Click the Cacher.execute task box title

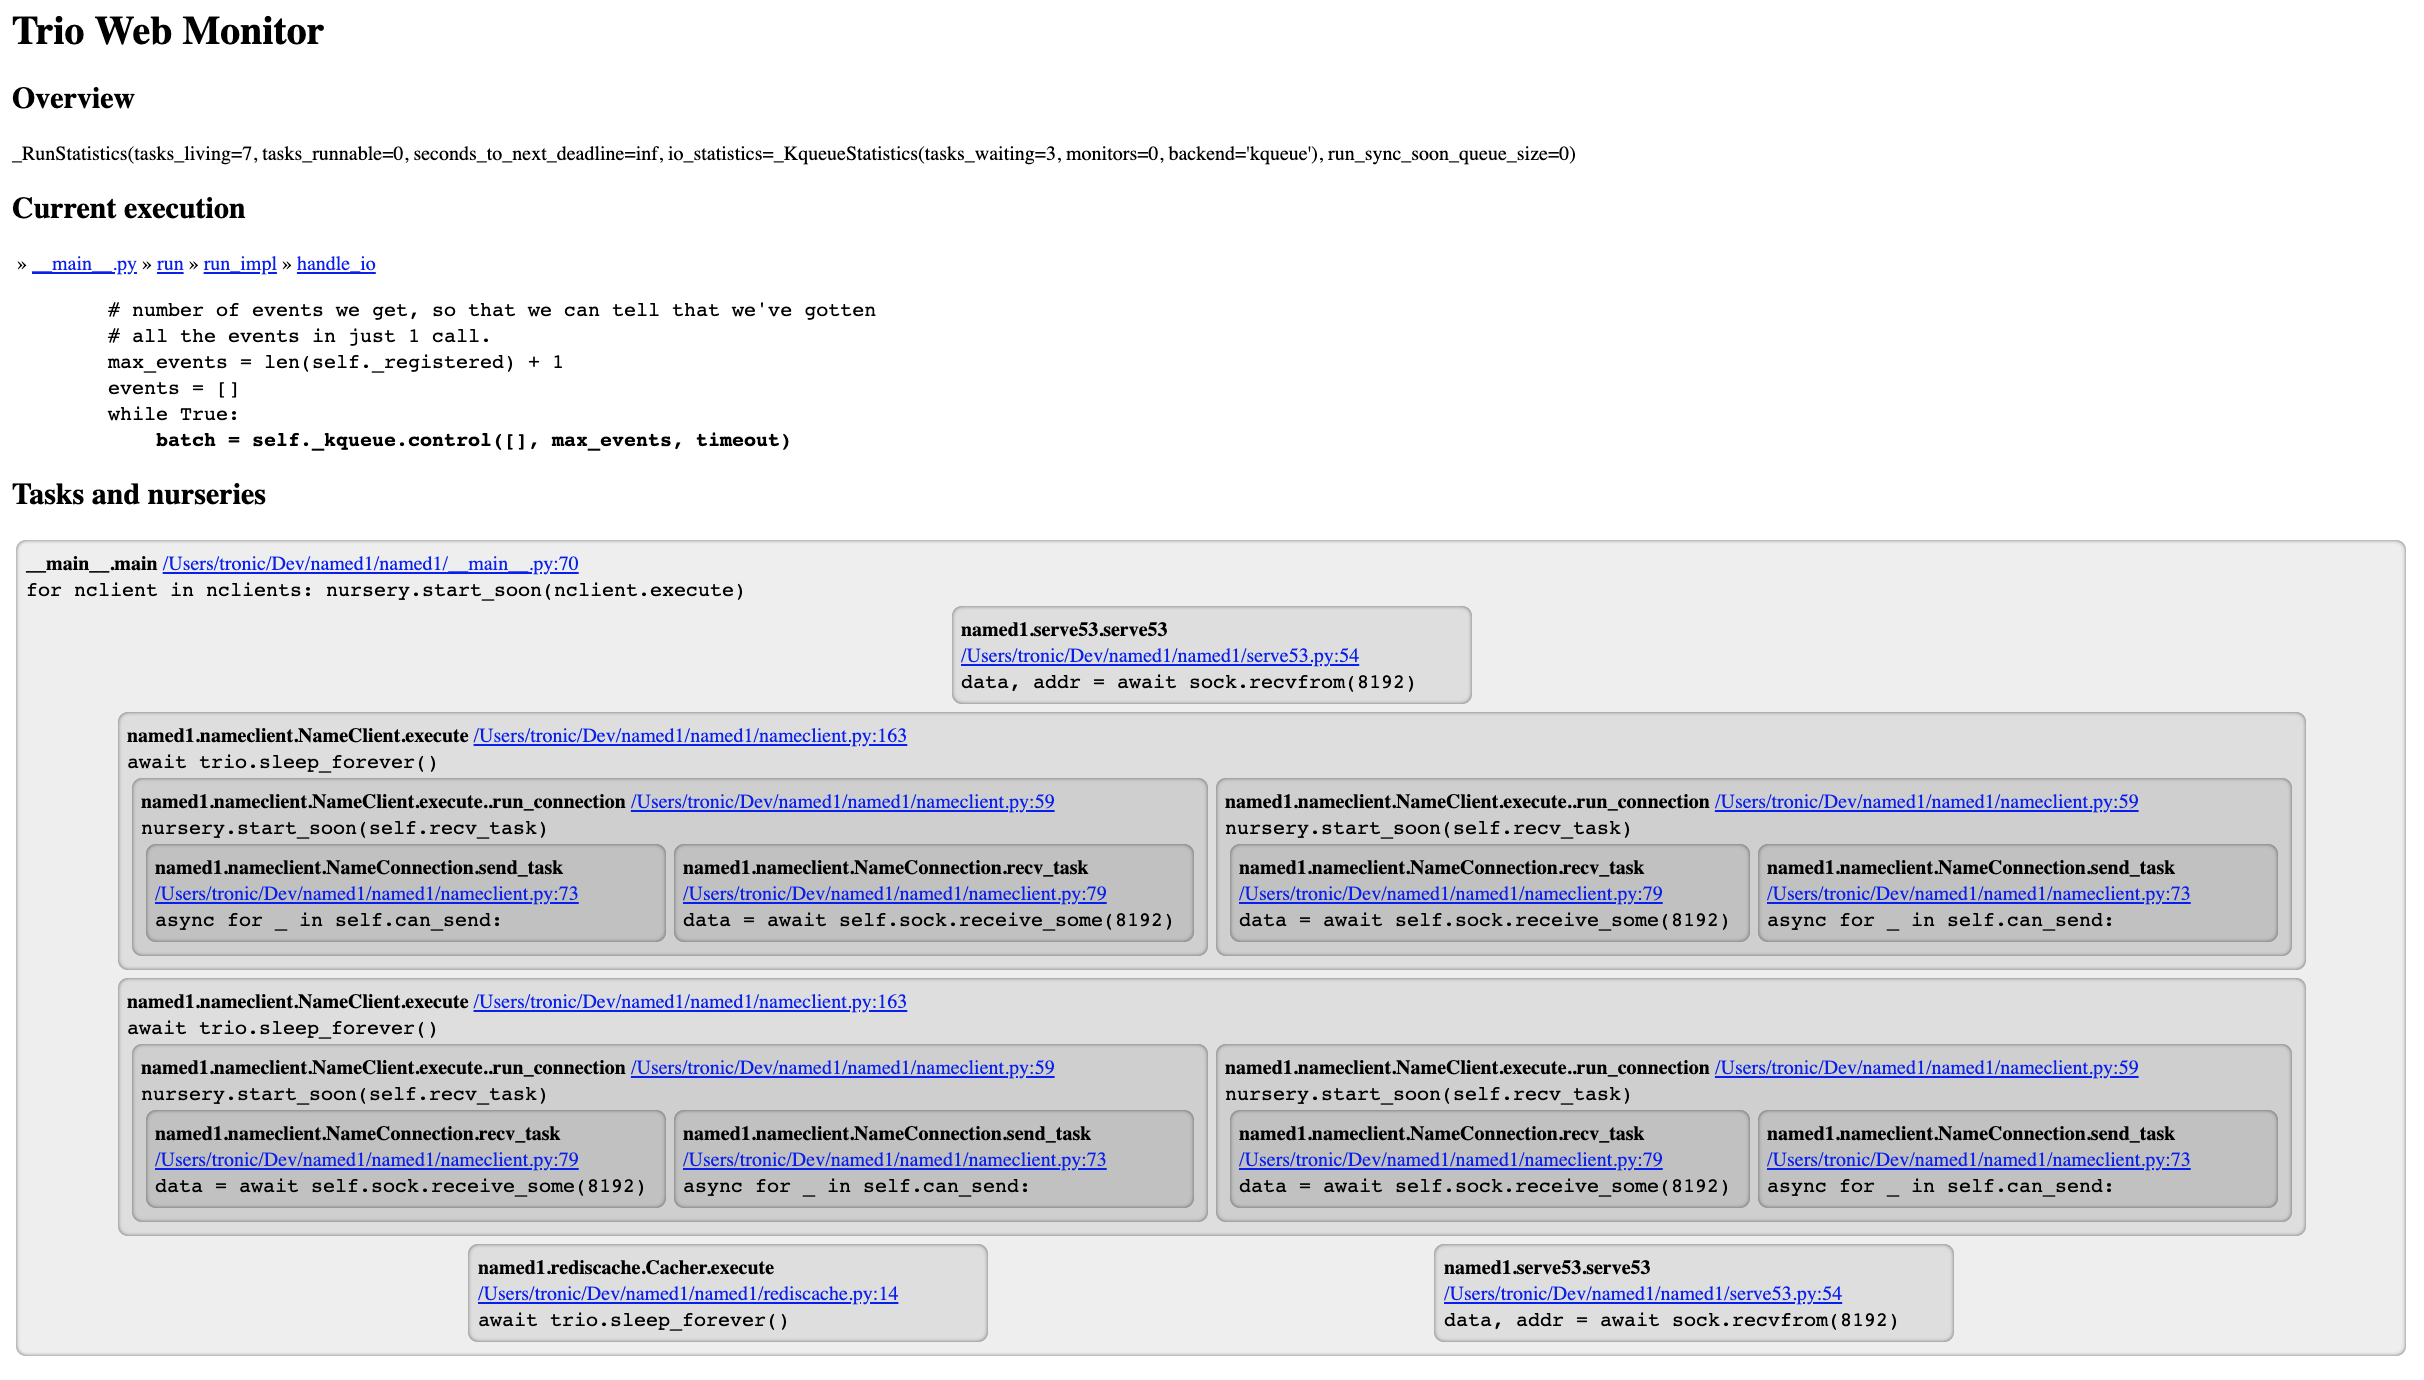click(x=626, y=1268)
